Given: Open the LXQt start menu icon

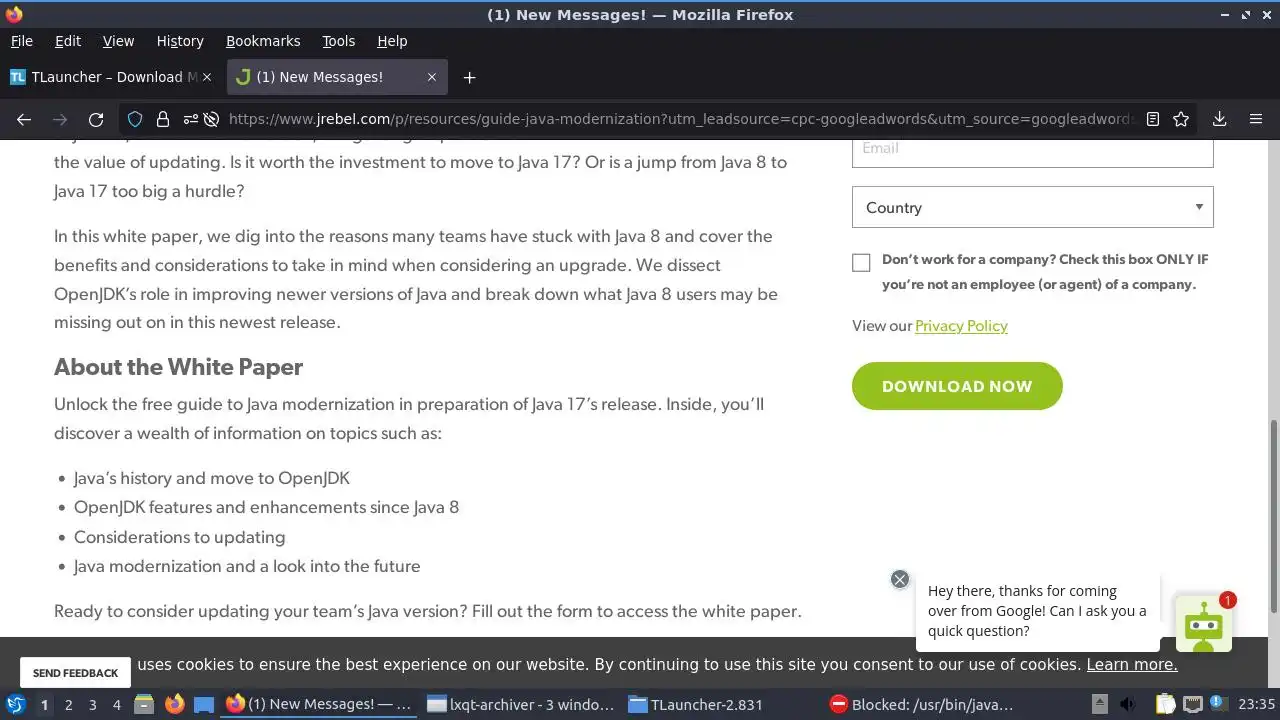Looking at the screenshot, I should 16,704.
